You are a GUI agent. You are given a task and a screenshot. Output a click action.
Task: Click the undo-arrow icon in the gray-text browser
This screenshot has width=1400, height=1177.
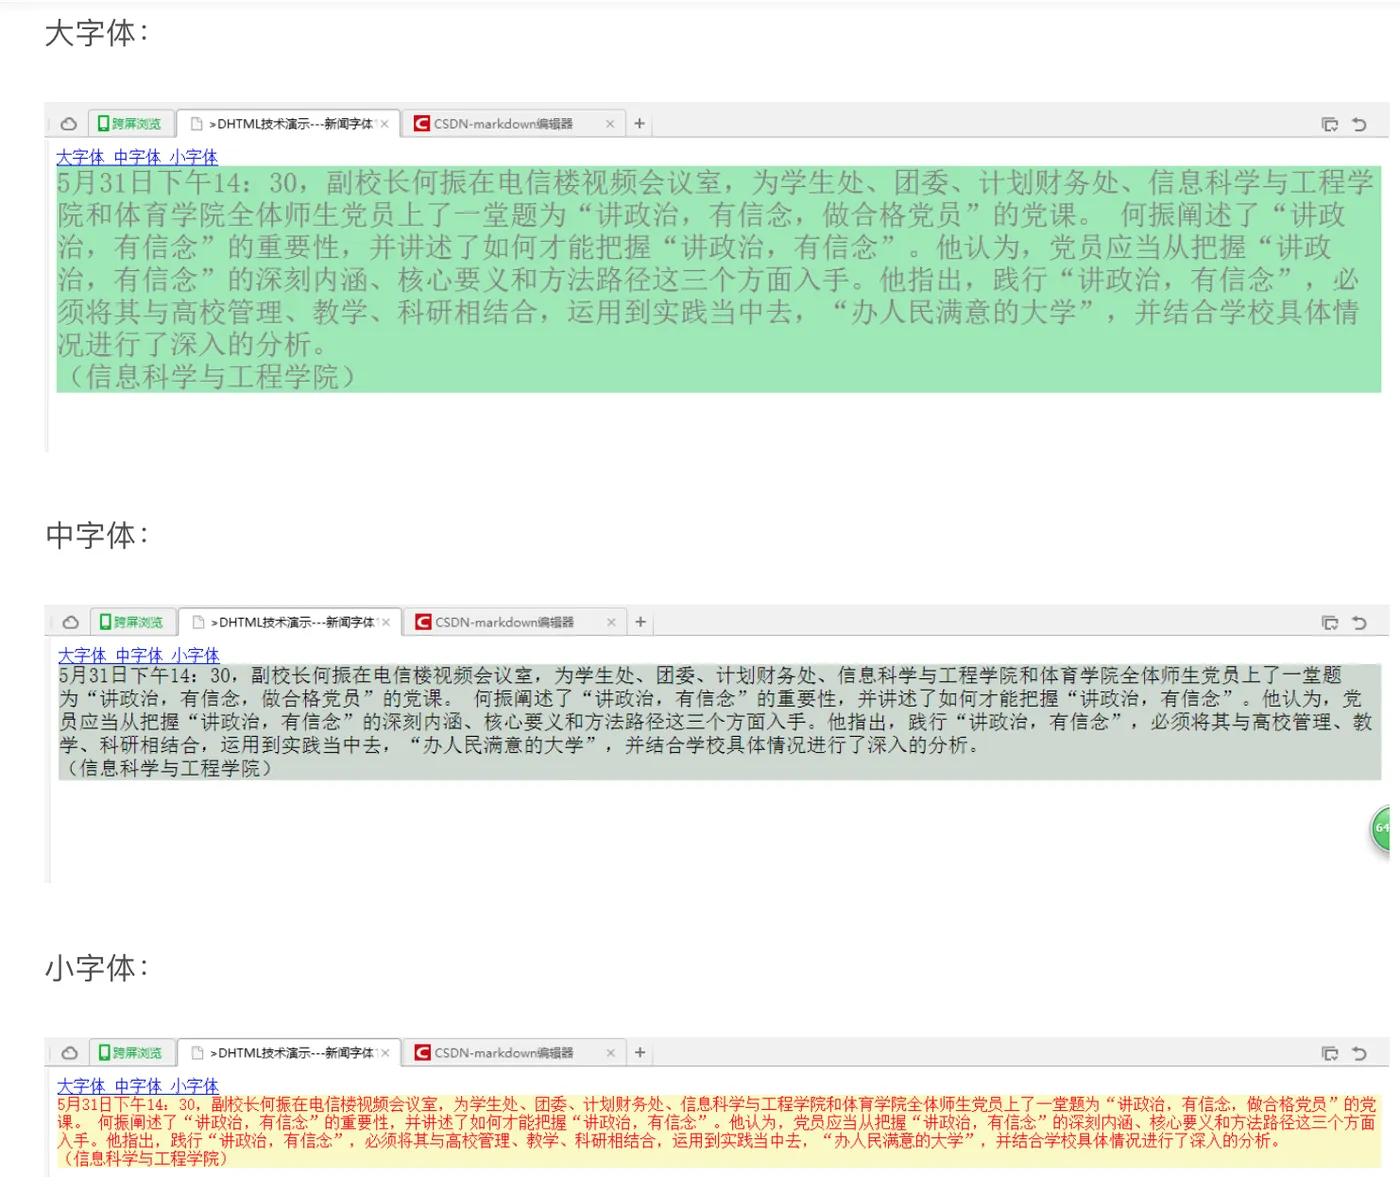click(1359, 623)
